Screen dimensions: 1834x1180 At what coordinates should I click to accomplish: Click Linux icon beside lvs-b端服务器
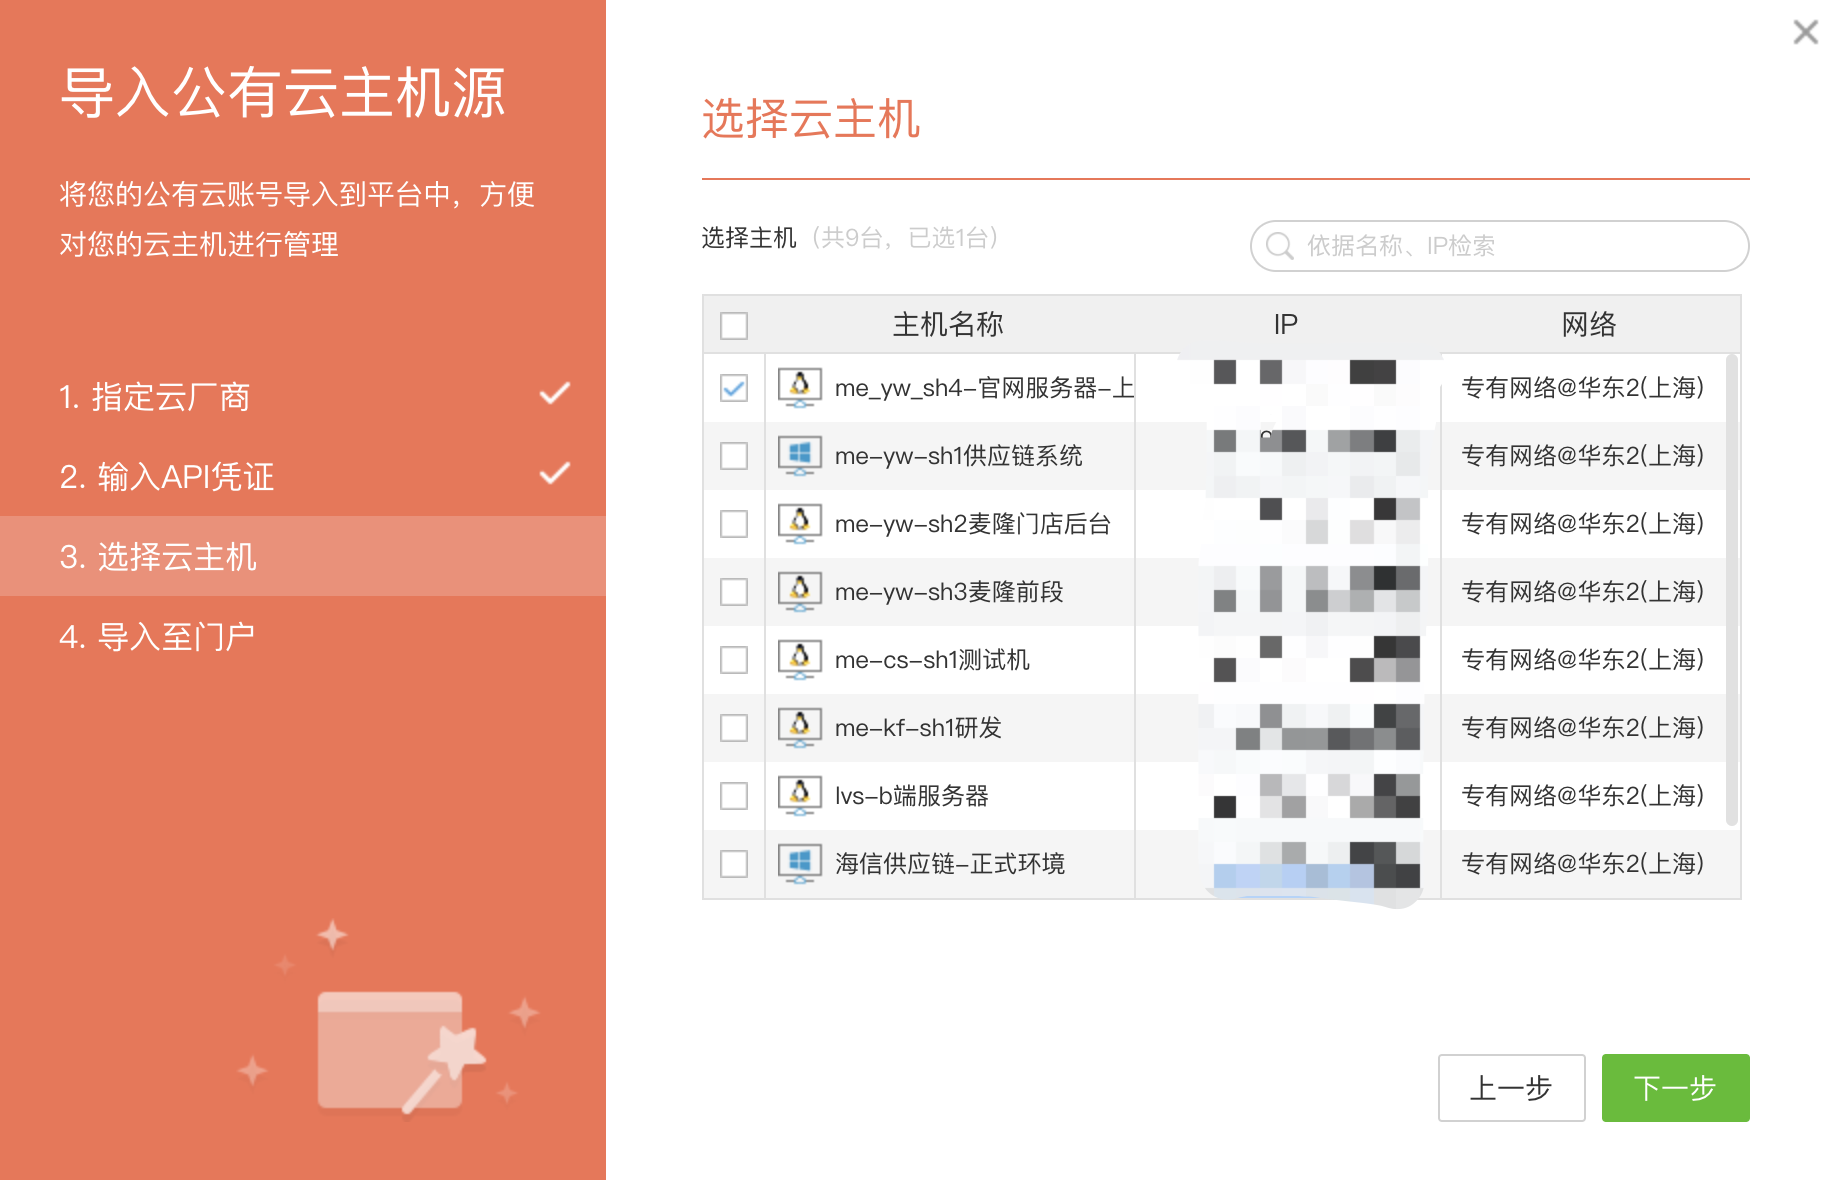(x=799, y=795)
